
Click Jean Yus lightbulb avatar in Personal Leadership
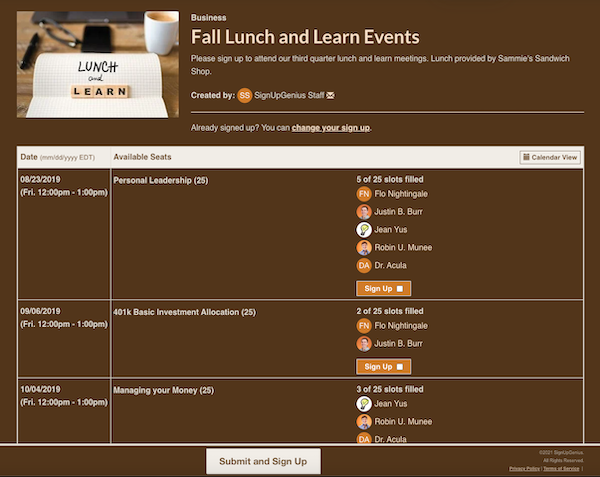coord(364,230)
